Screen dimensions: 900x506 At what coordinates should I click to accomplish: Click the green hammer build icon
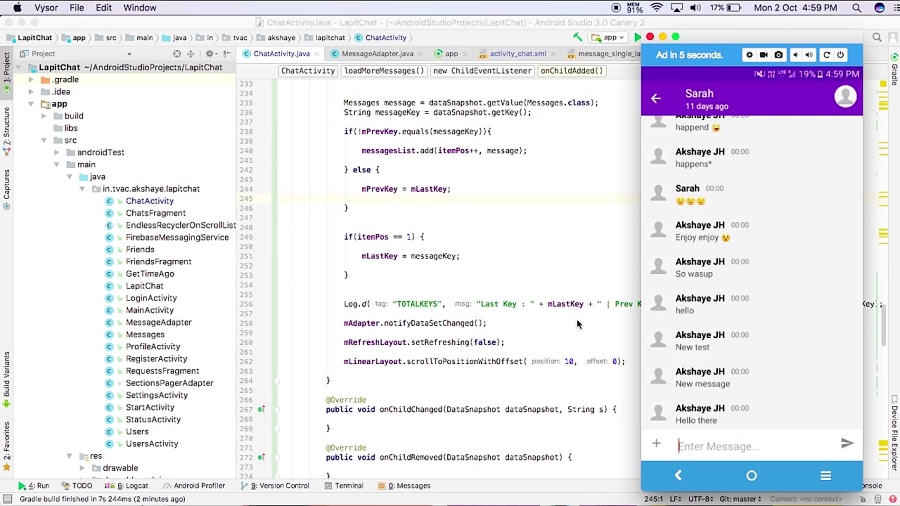pos(578,37)
